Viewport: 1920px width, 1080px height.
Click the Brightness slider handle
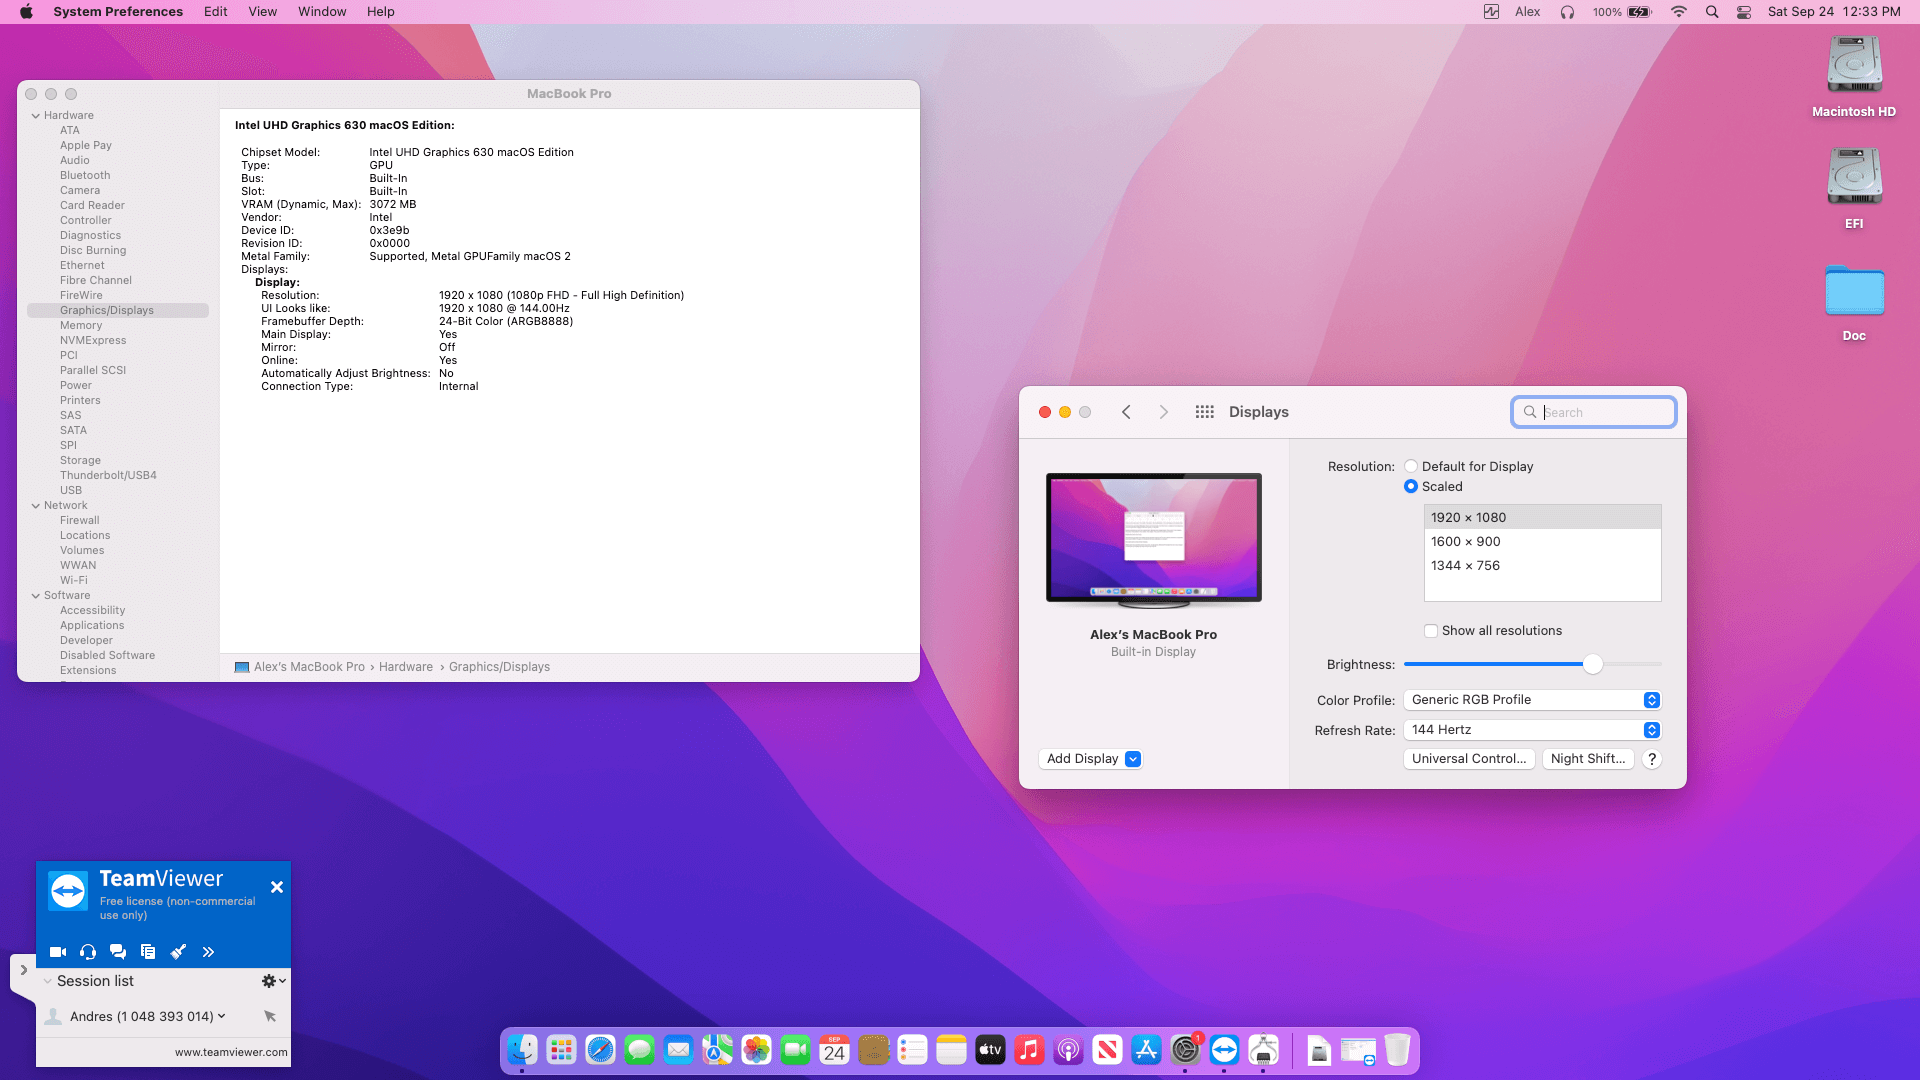(1593, 664)
